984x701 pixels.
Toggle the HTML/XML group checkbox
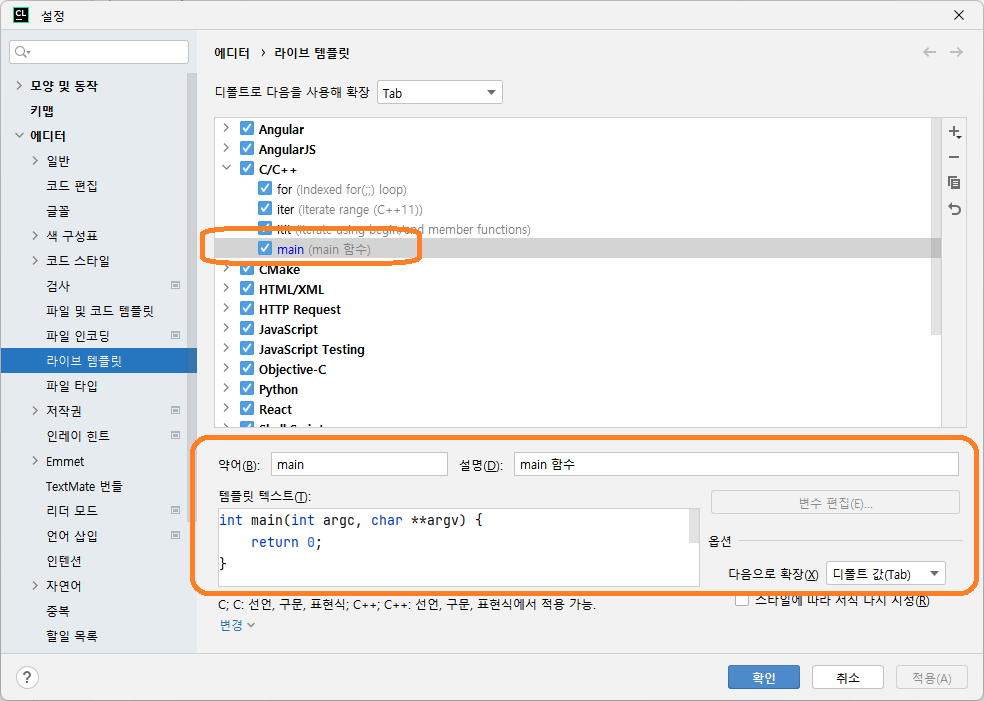tap(247, 289)
